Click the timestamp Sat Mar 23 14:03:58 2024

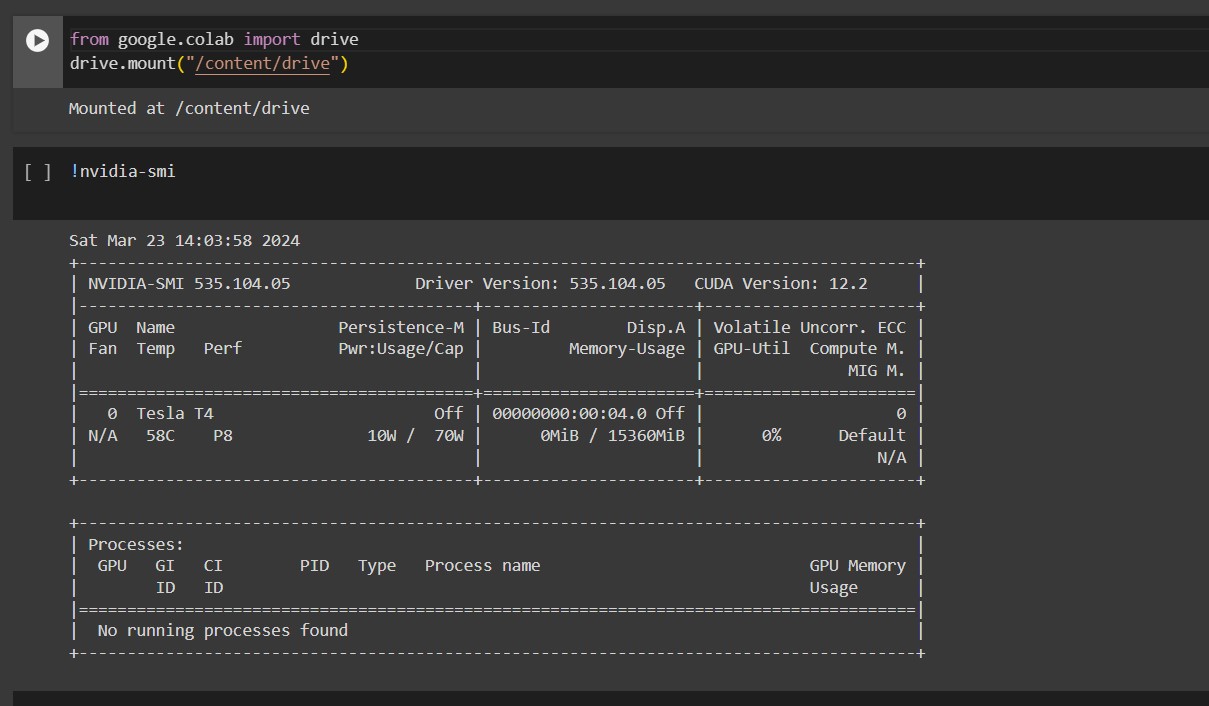184,240
